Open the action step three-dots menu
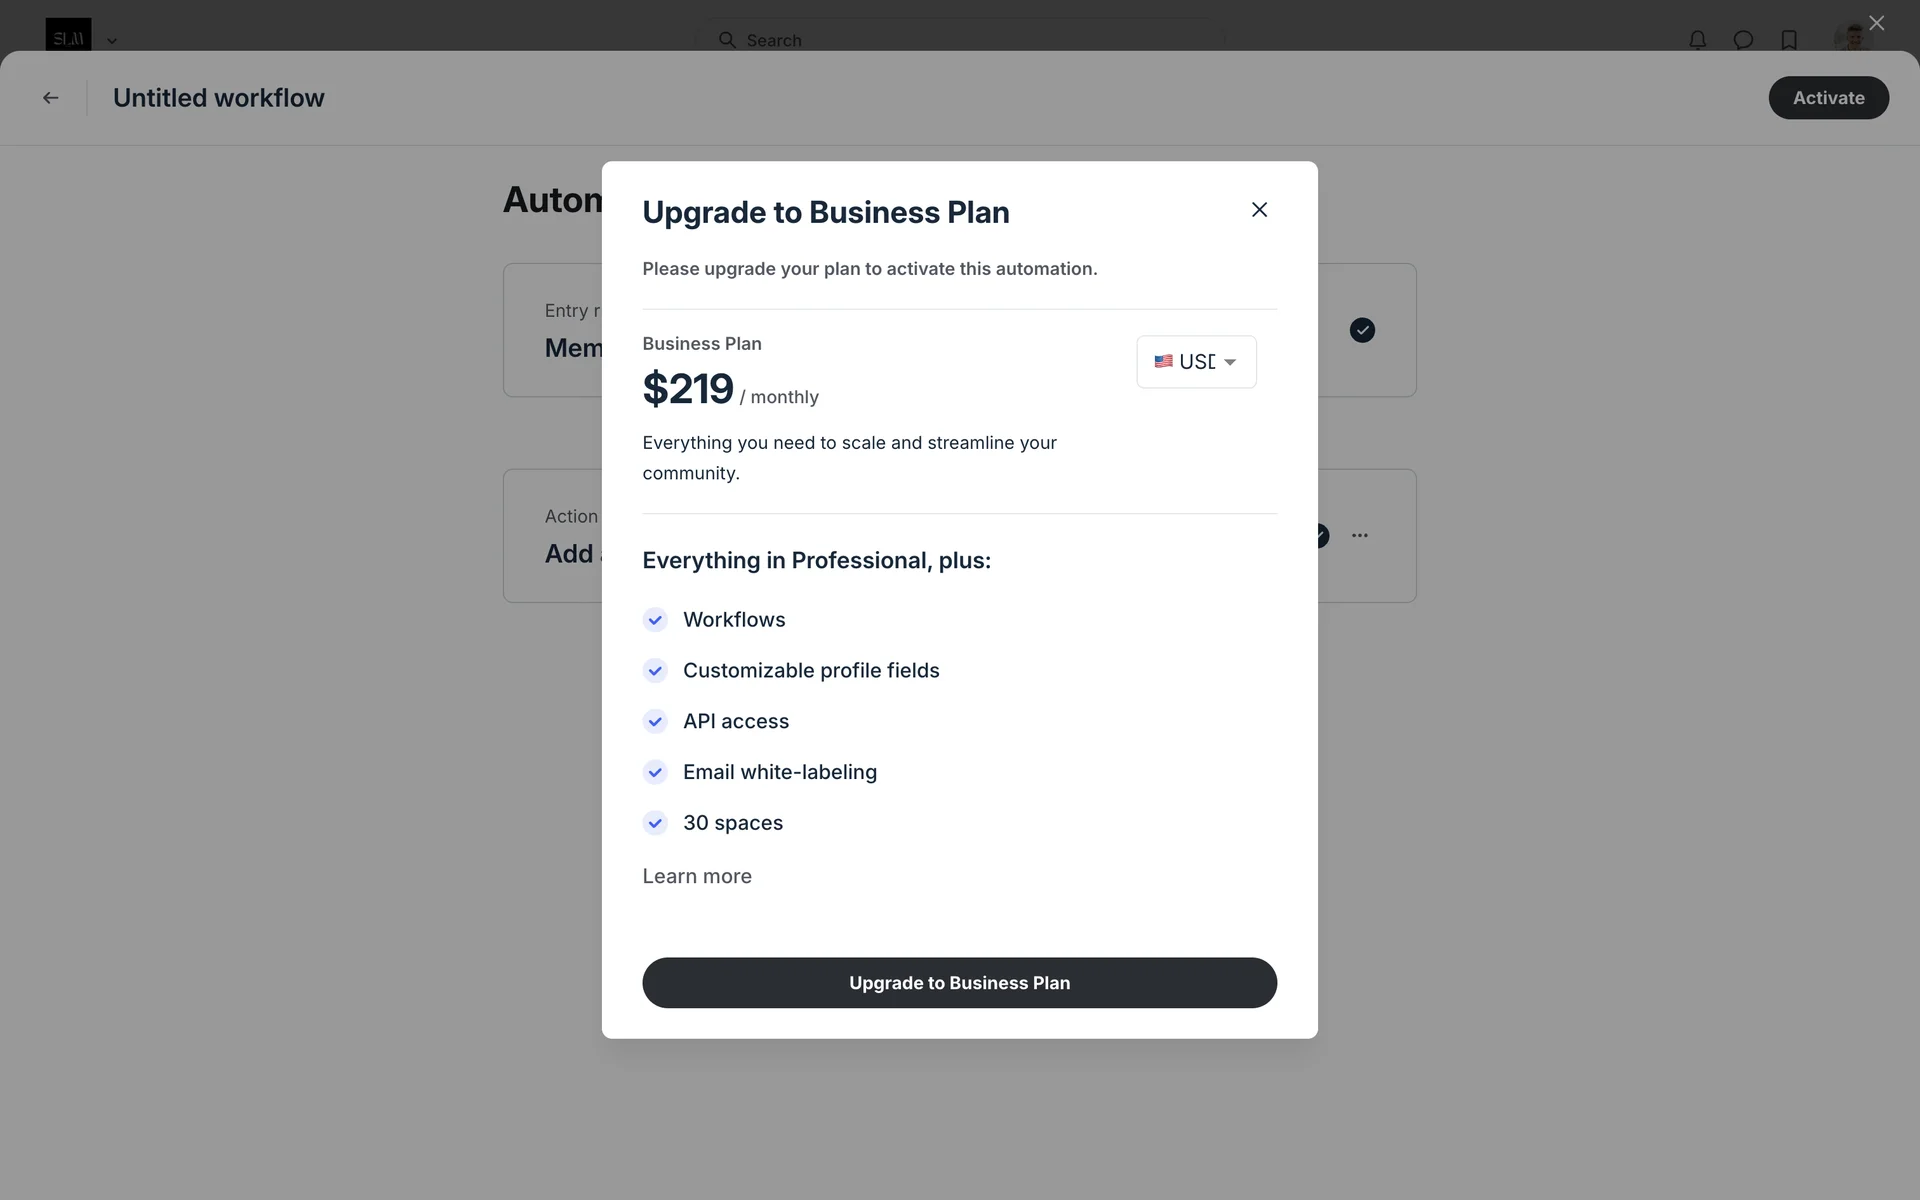The image size is (1920, 1200). pos(1360,536)
